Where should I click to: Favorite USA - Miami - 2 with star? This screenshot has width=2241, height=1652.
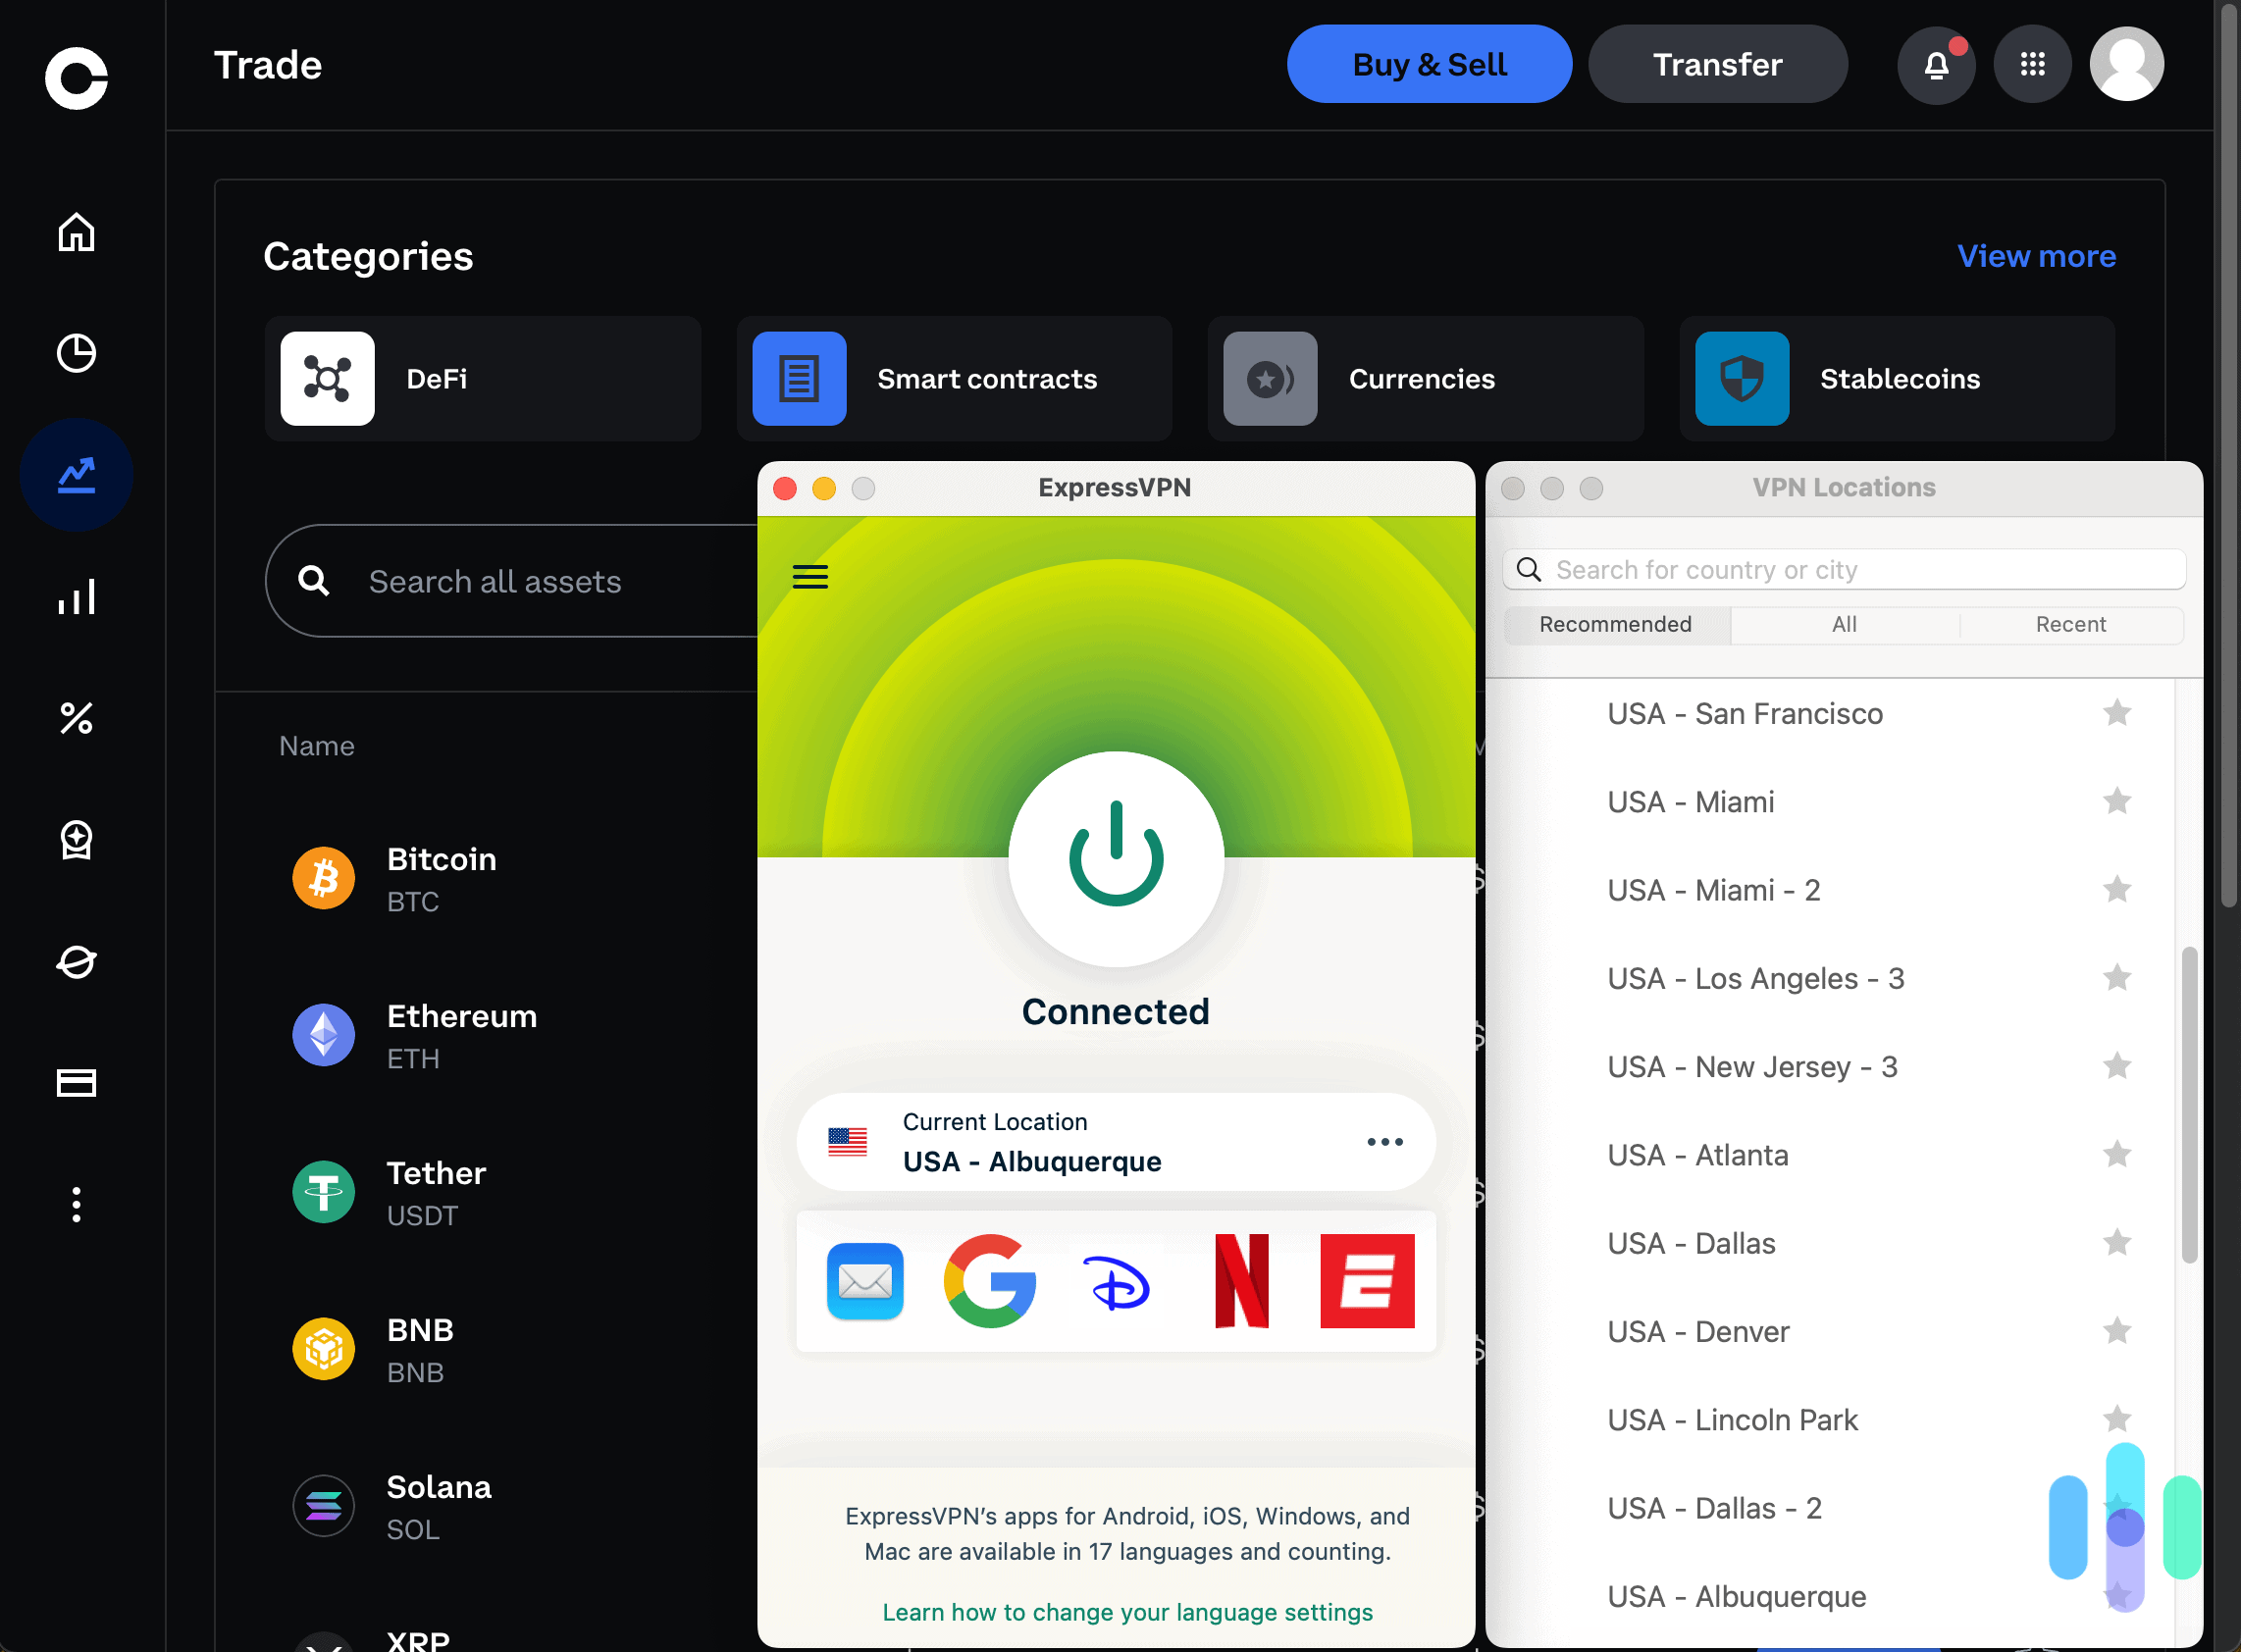pyautogui.click(x=2117, y=889)
